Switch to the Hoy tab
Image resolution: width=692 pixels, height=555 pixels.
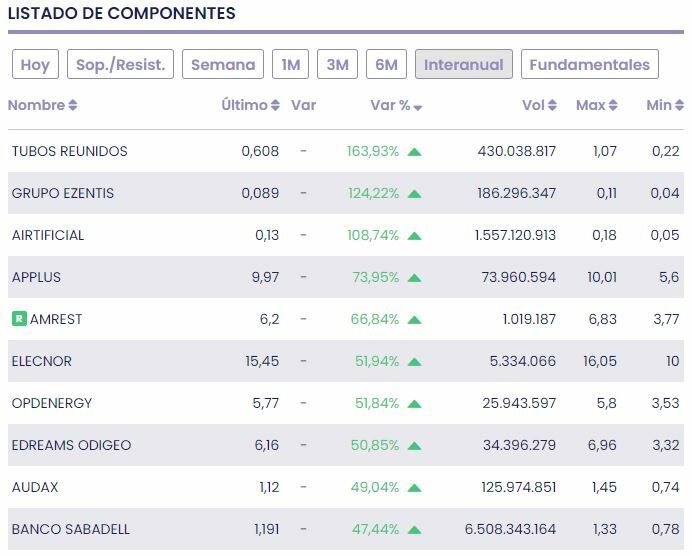pyautogui.click(x=35, y=65)
